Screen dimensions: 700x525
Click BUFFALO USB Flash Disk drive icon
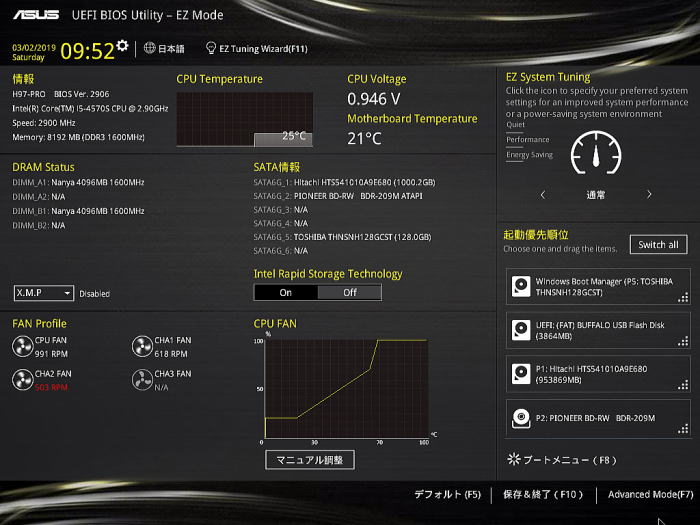521,330
